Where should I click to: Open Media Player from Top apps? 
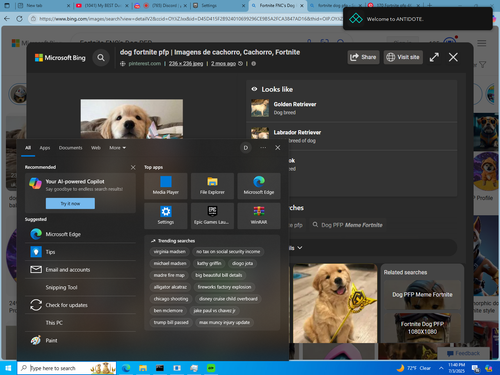pos(166,186)
